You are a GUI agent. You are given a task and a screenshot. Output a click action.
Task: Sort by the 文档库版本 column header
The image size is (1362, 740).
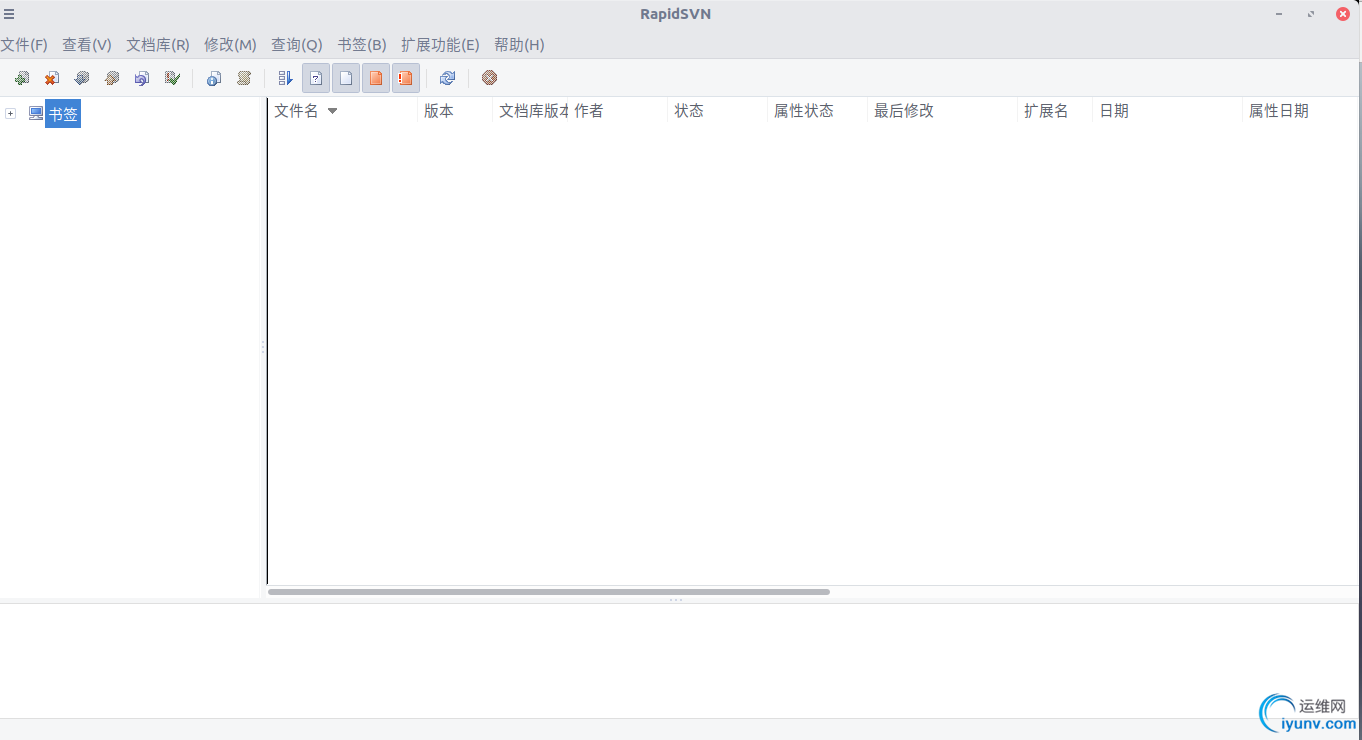531,111
